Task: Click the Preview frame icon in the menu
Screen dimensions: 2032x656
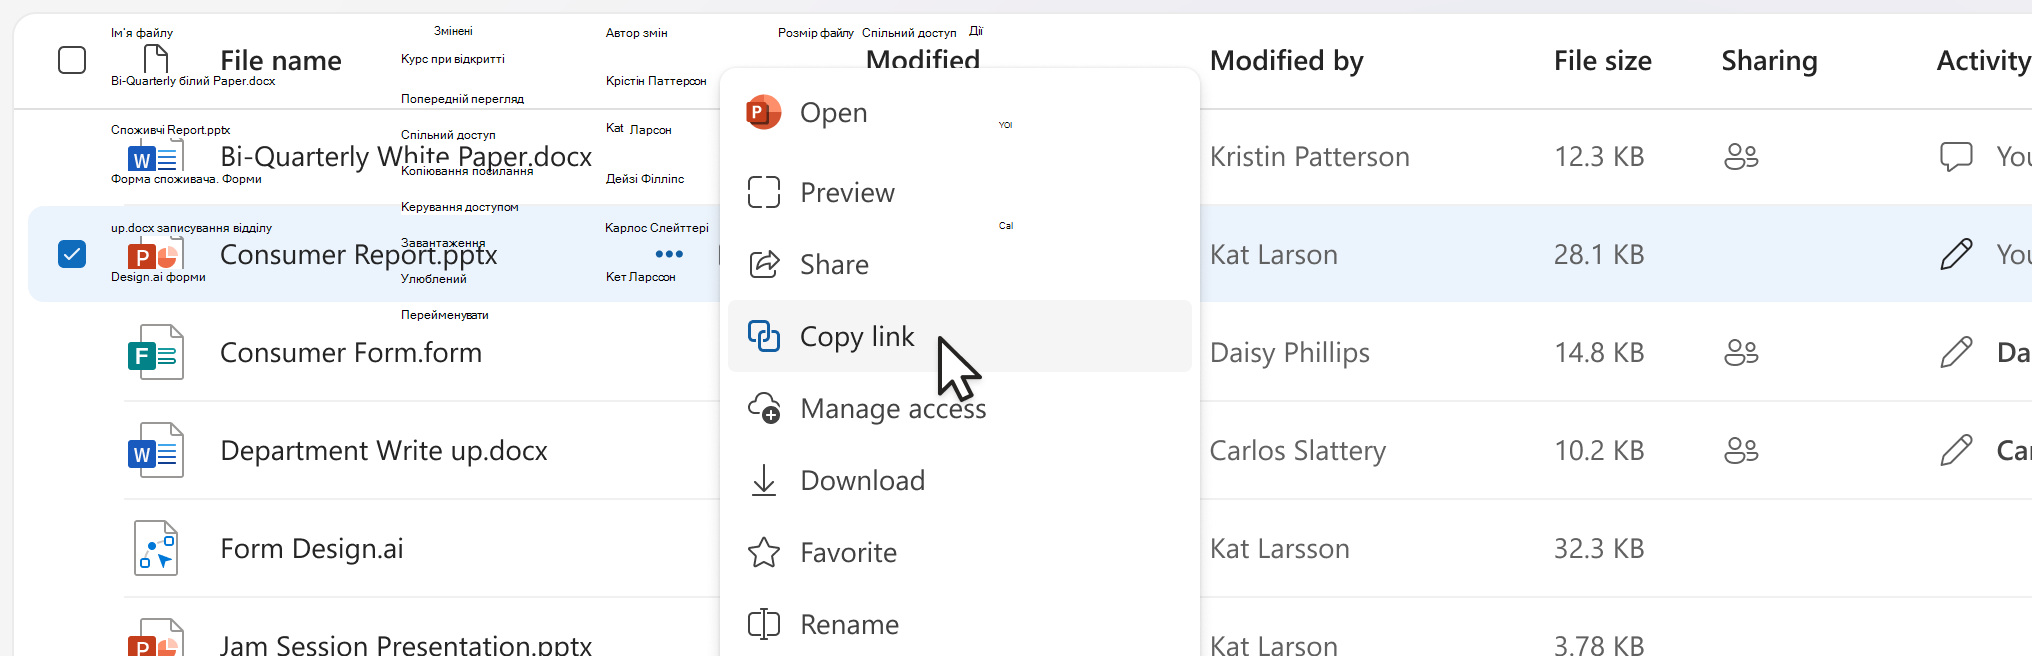Action: click(764, 192)
